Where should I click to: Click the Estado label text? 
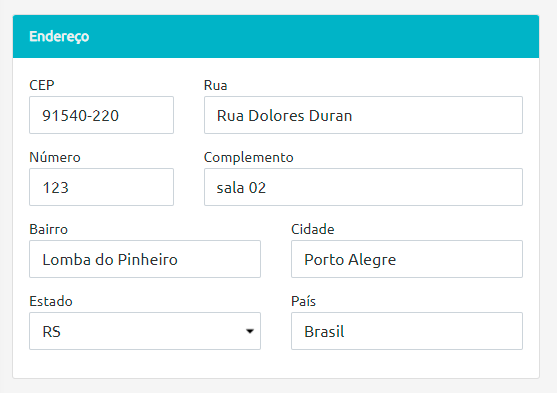click(51, 301)
